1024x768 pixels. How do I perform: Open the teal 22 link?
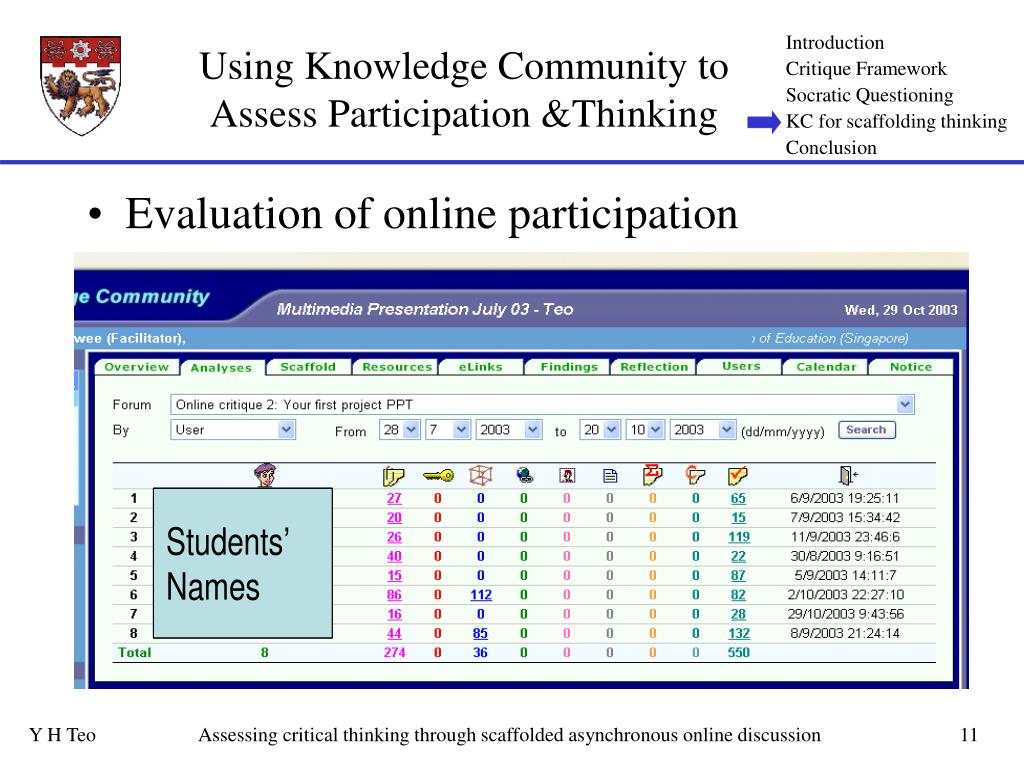pyautogui.click(x=738, y=556)
